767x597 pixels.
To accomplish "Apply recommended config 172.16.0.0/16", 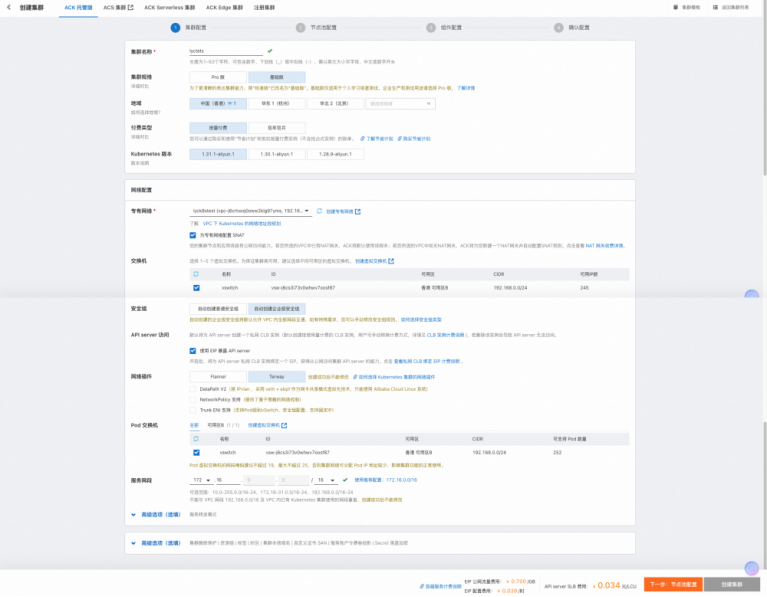I will 385,480.
